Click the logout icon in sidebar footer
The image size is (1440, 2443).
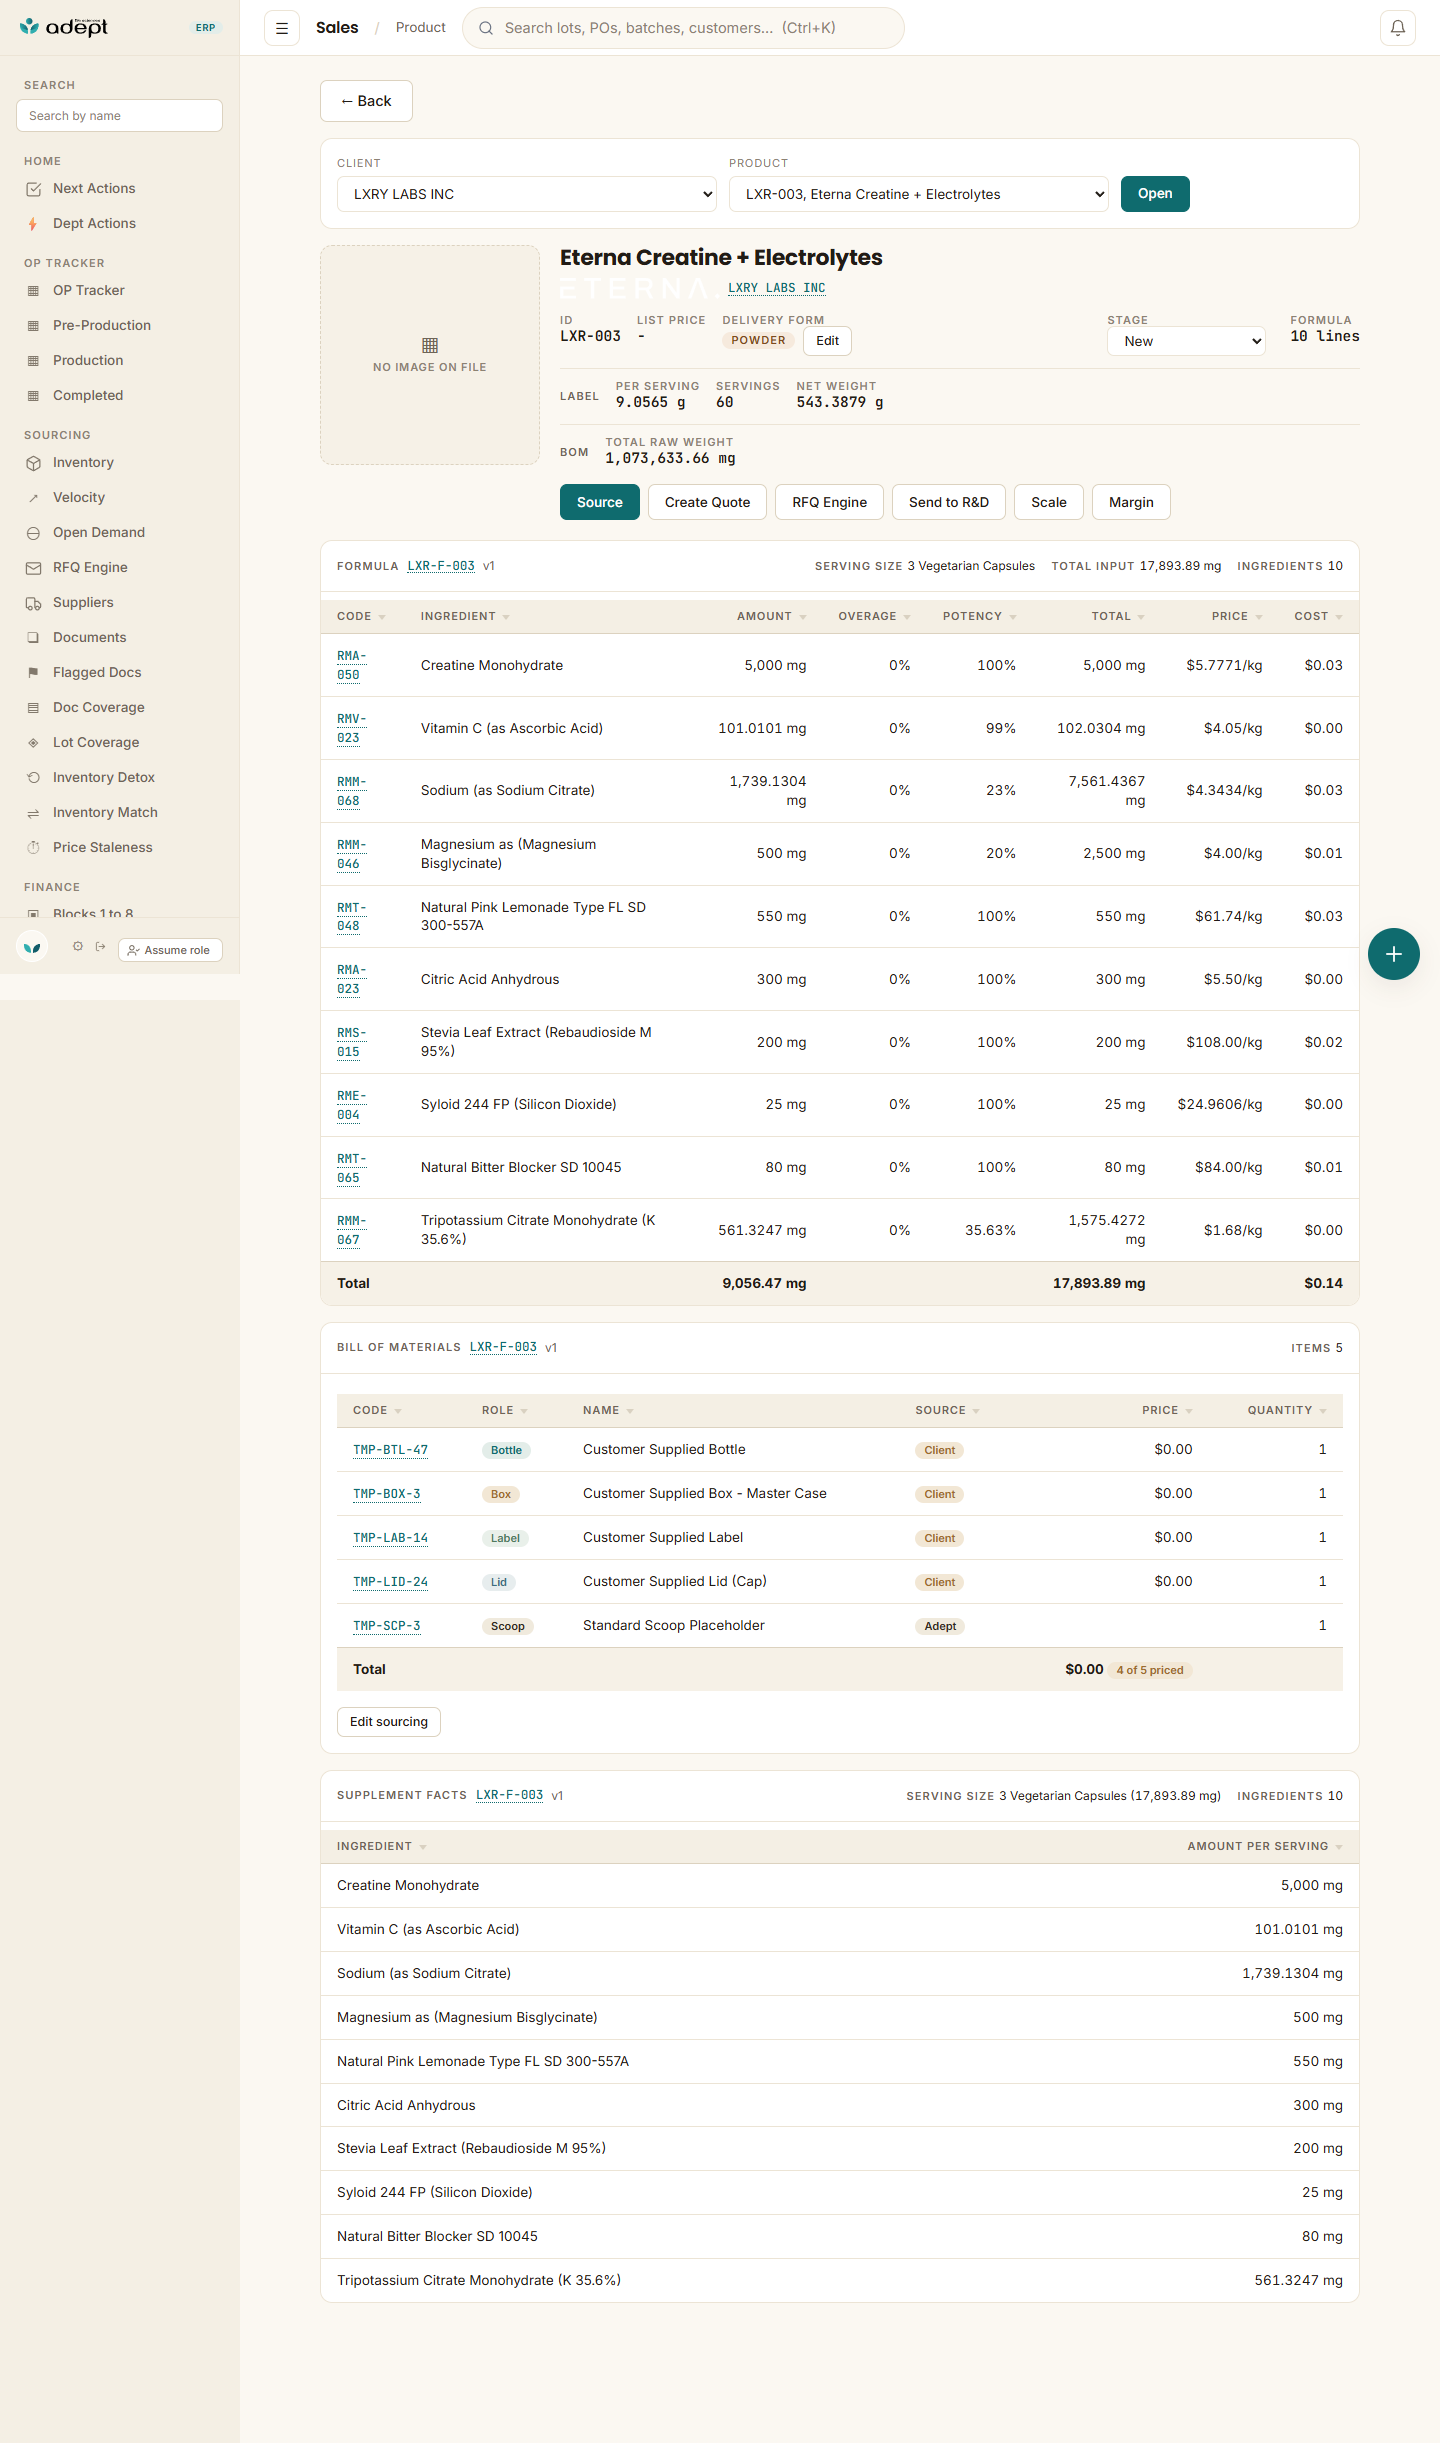[x=100, y=946]
